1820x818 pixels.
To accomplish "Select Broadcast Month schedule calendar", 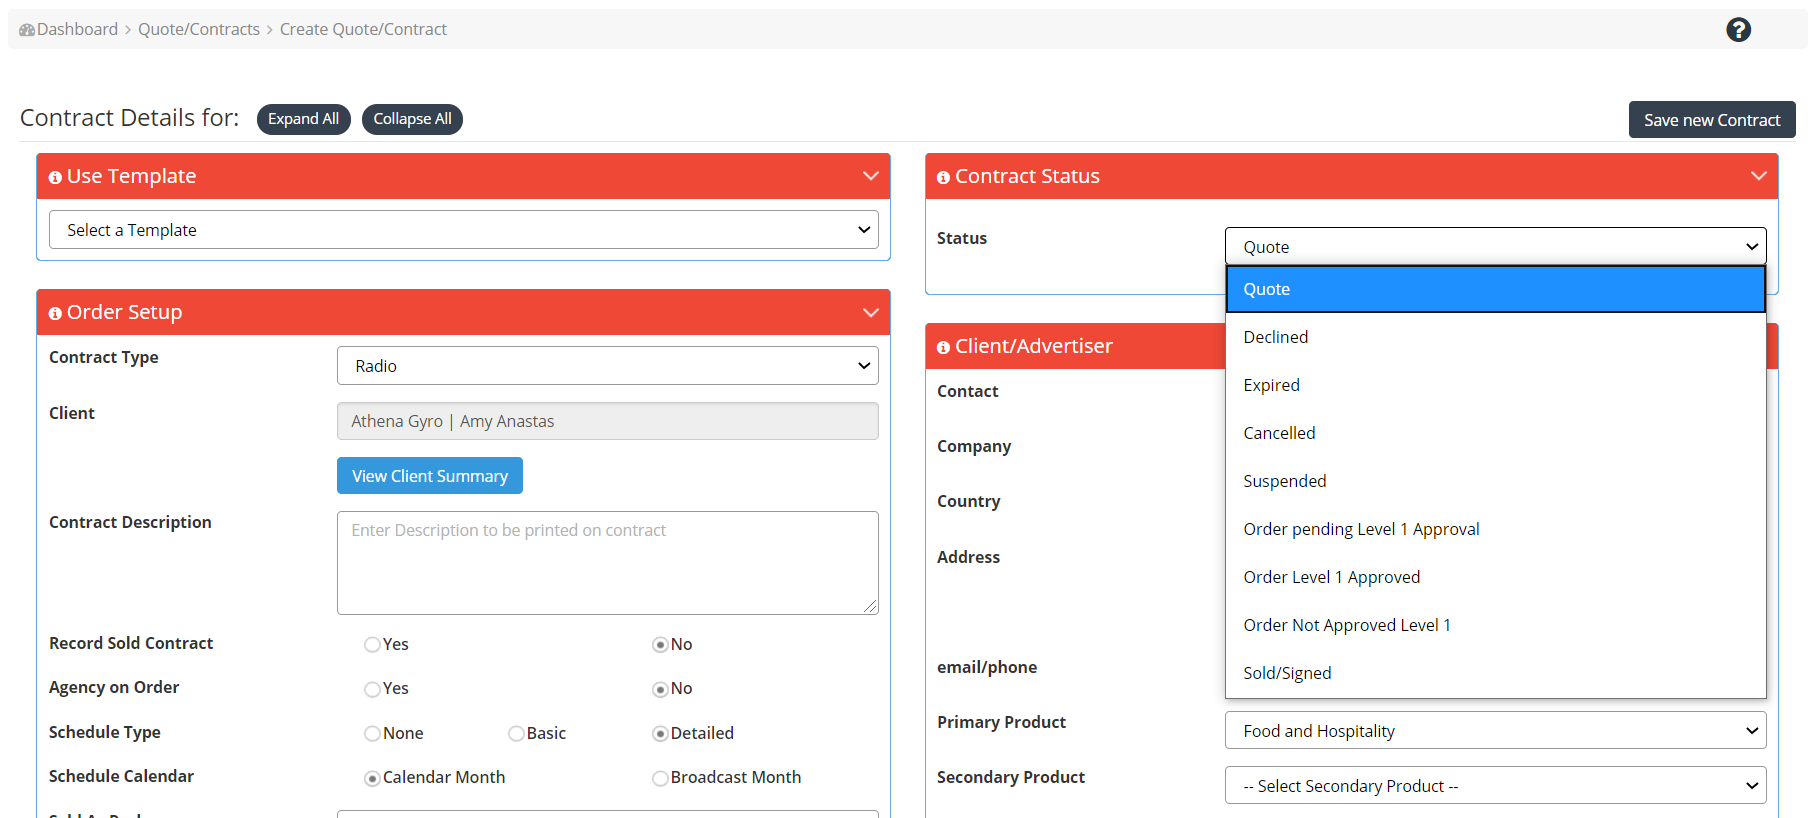I will 660,778.
